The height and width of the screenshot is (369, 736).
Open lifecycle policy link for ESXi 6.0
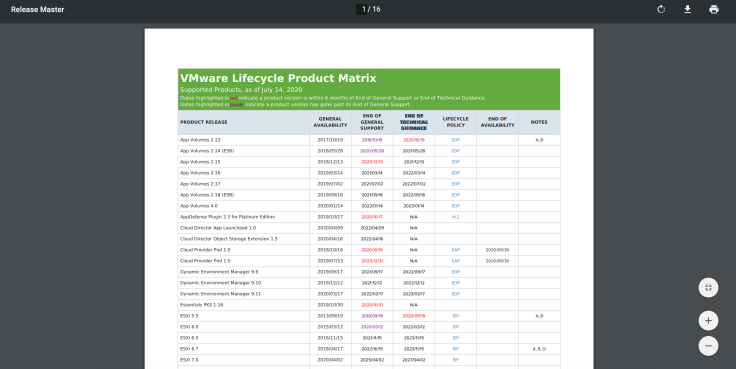(x=455, y=327)
